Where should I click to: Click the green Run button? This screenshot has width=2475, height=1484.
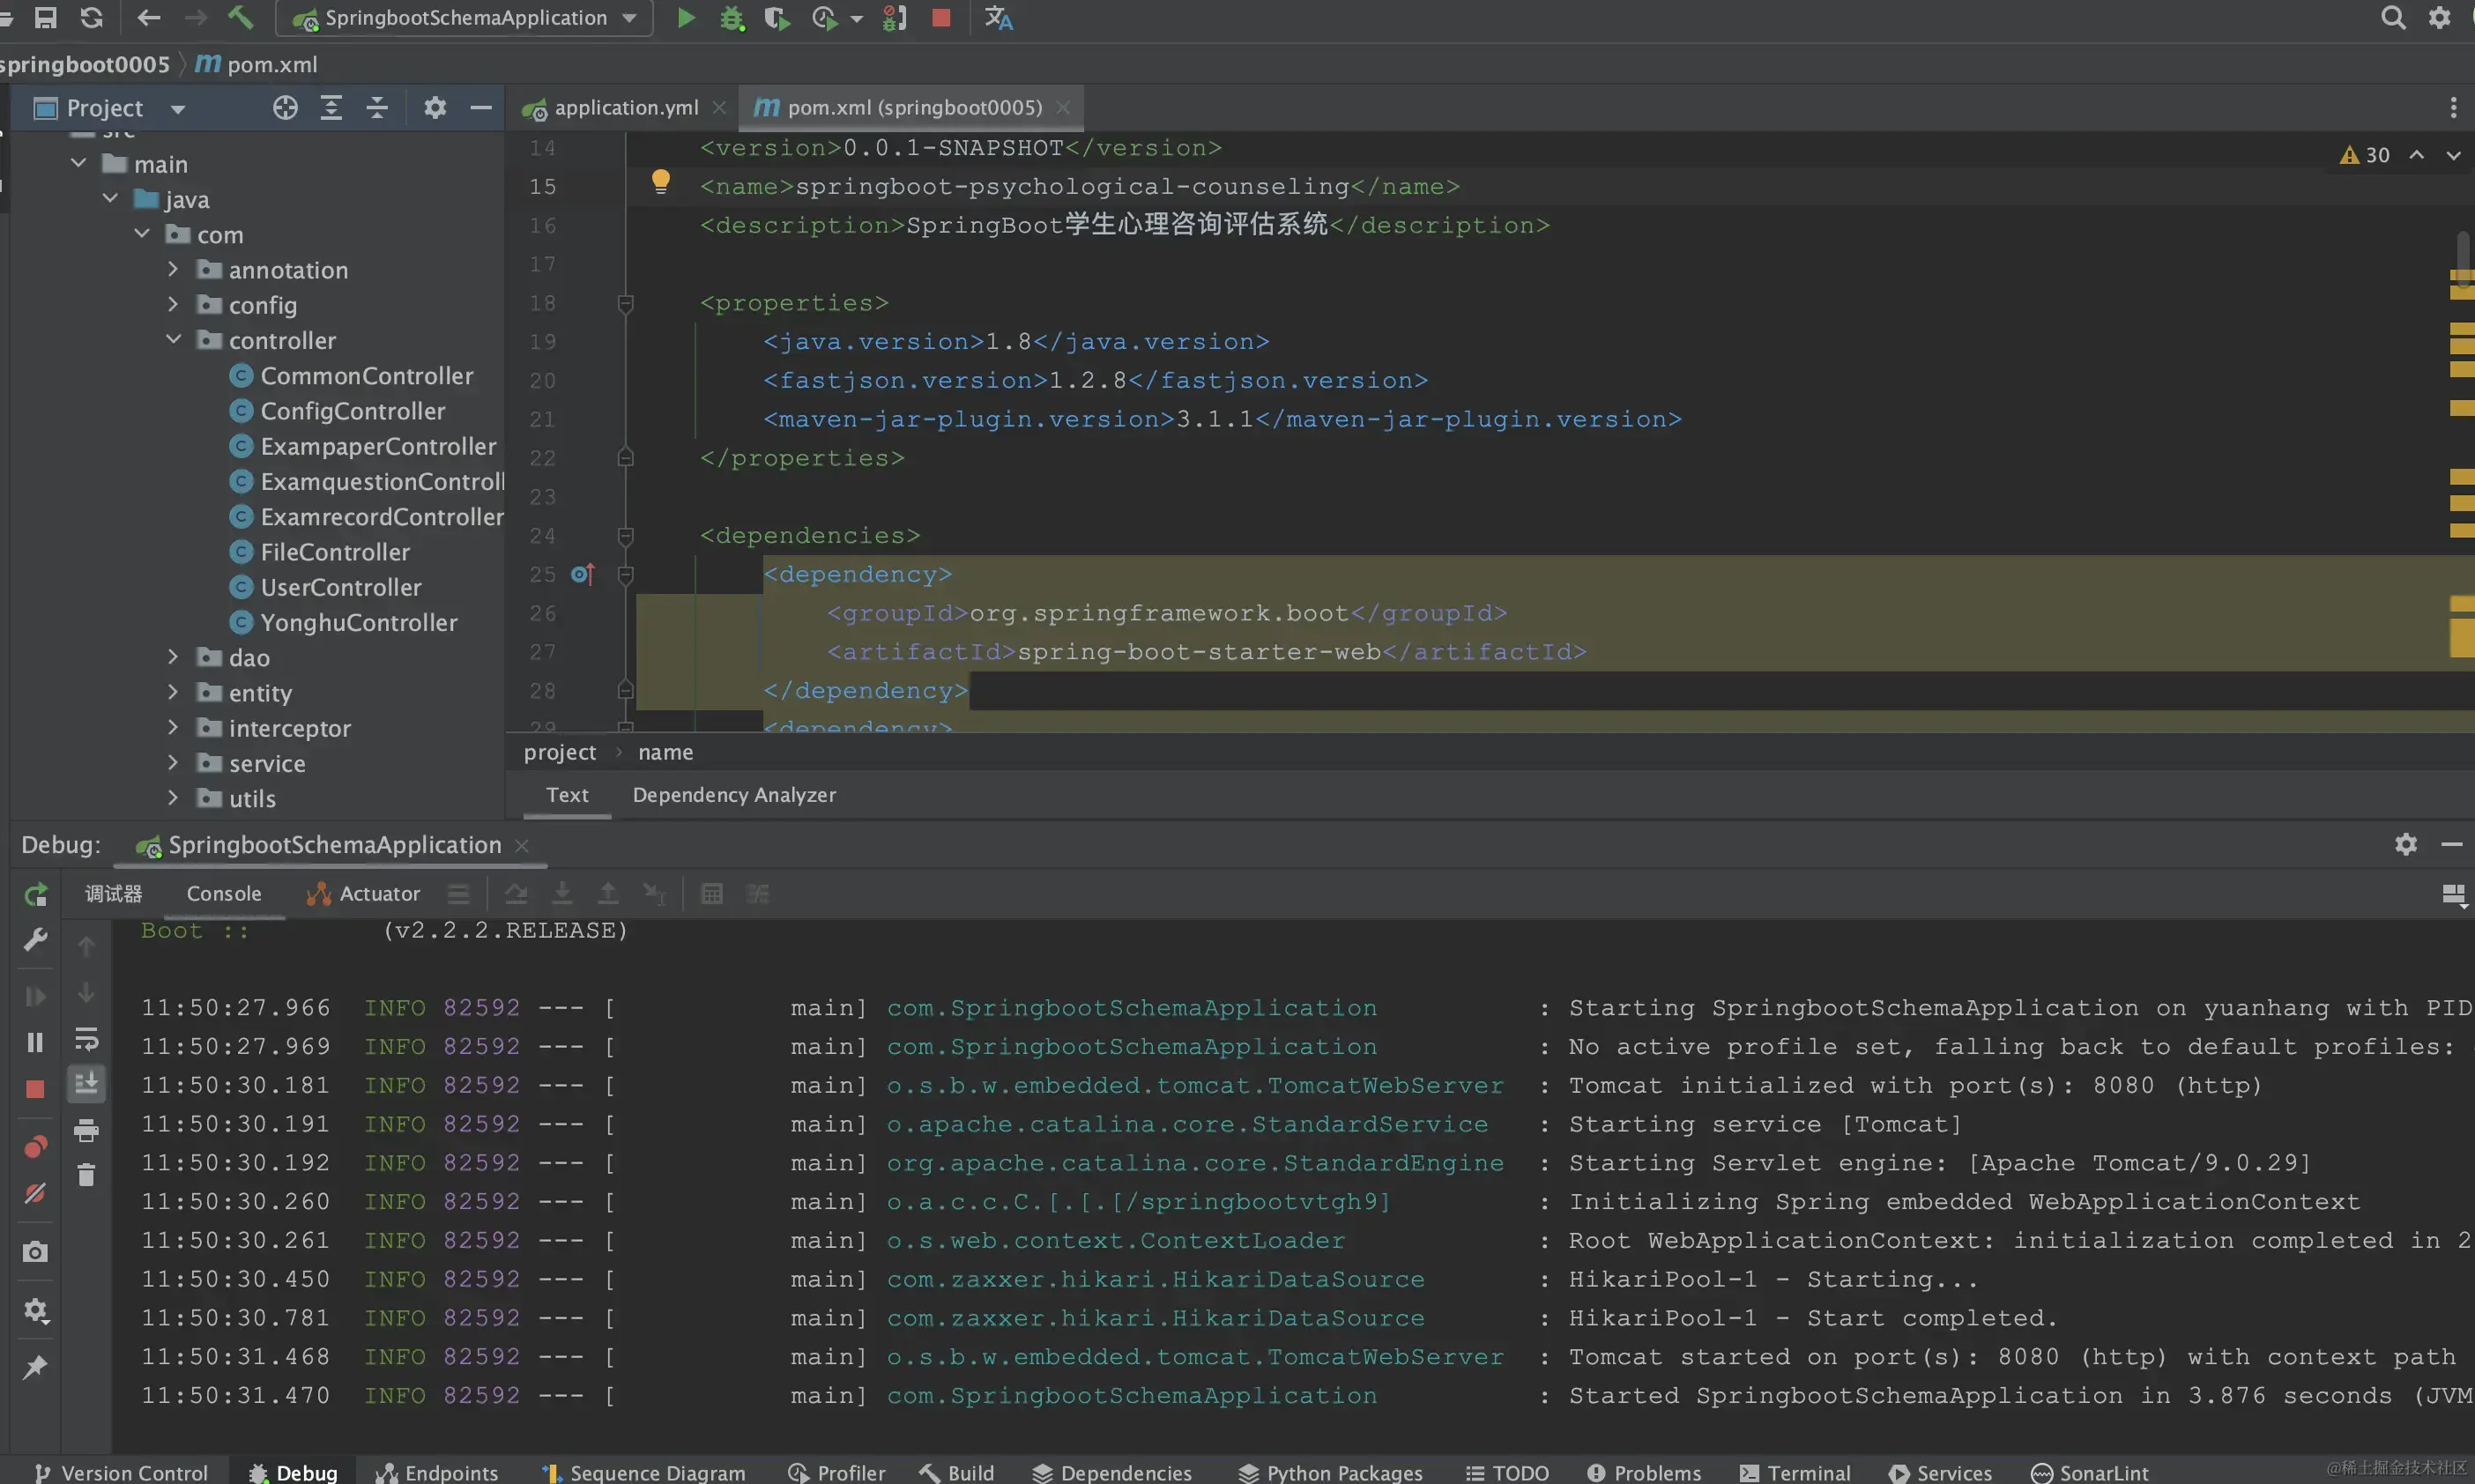click(x=685, y=18)
